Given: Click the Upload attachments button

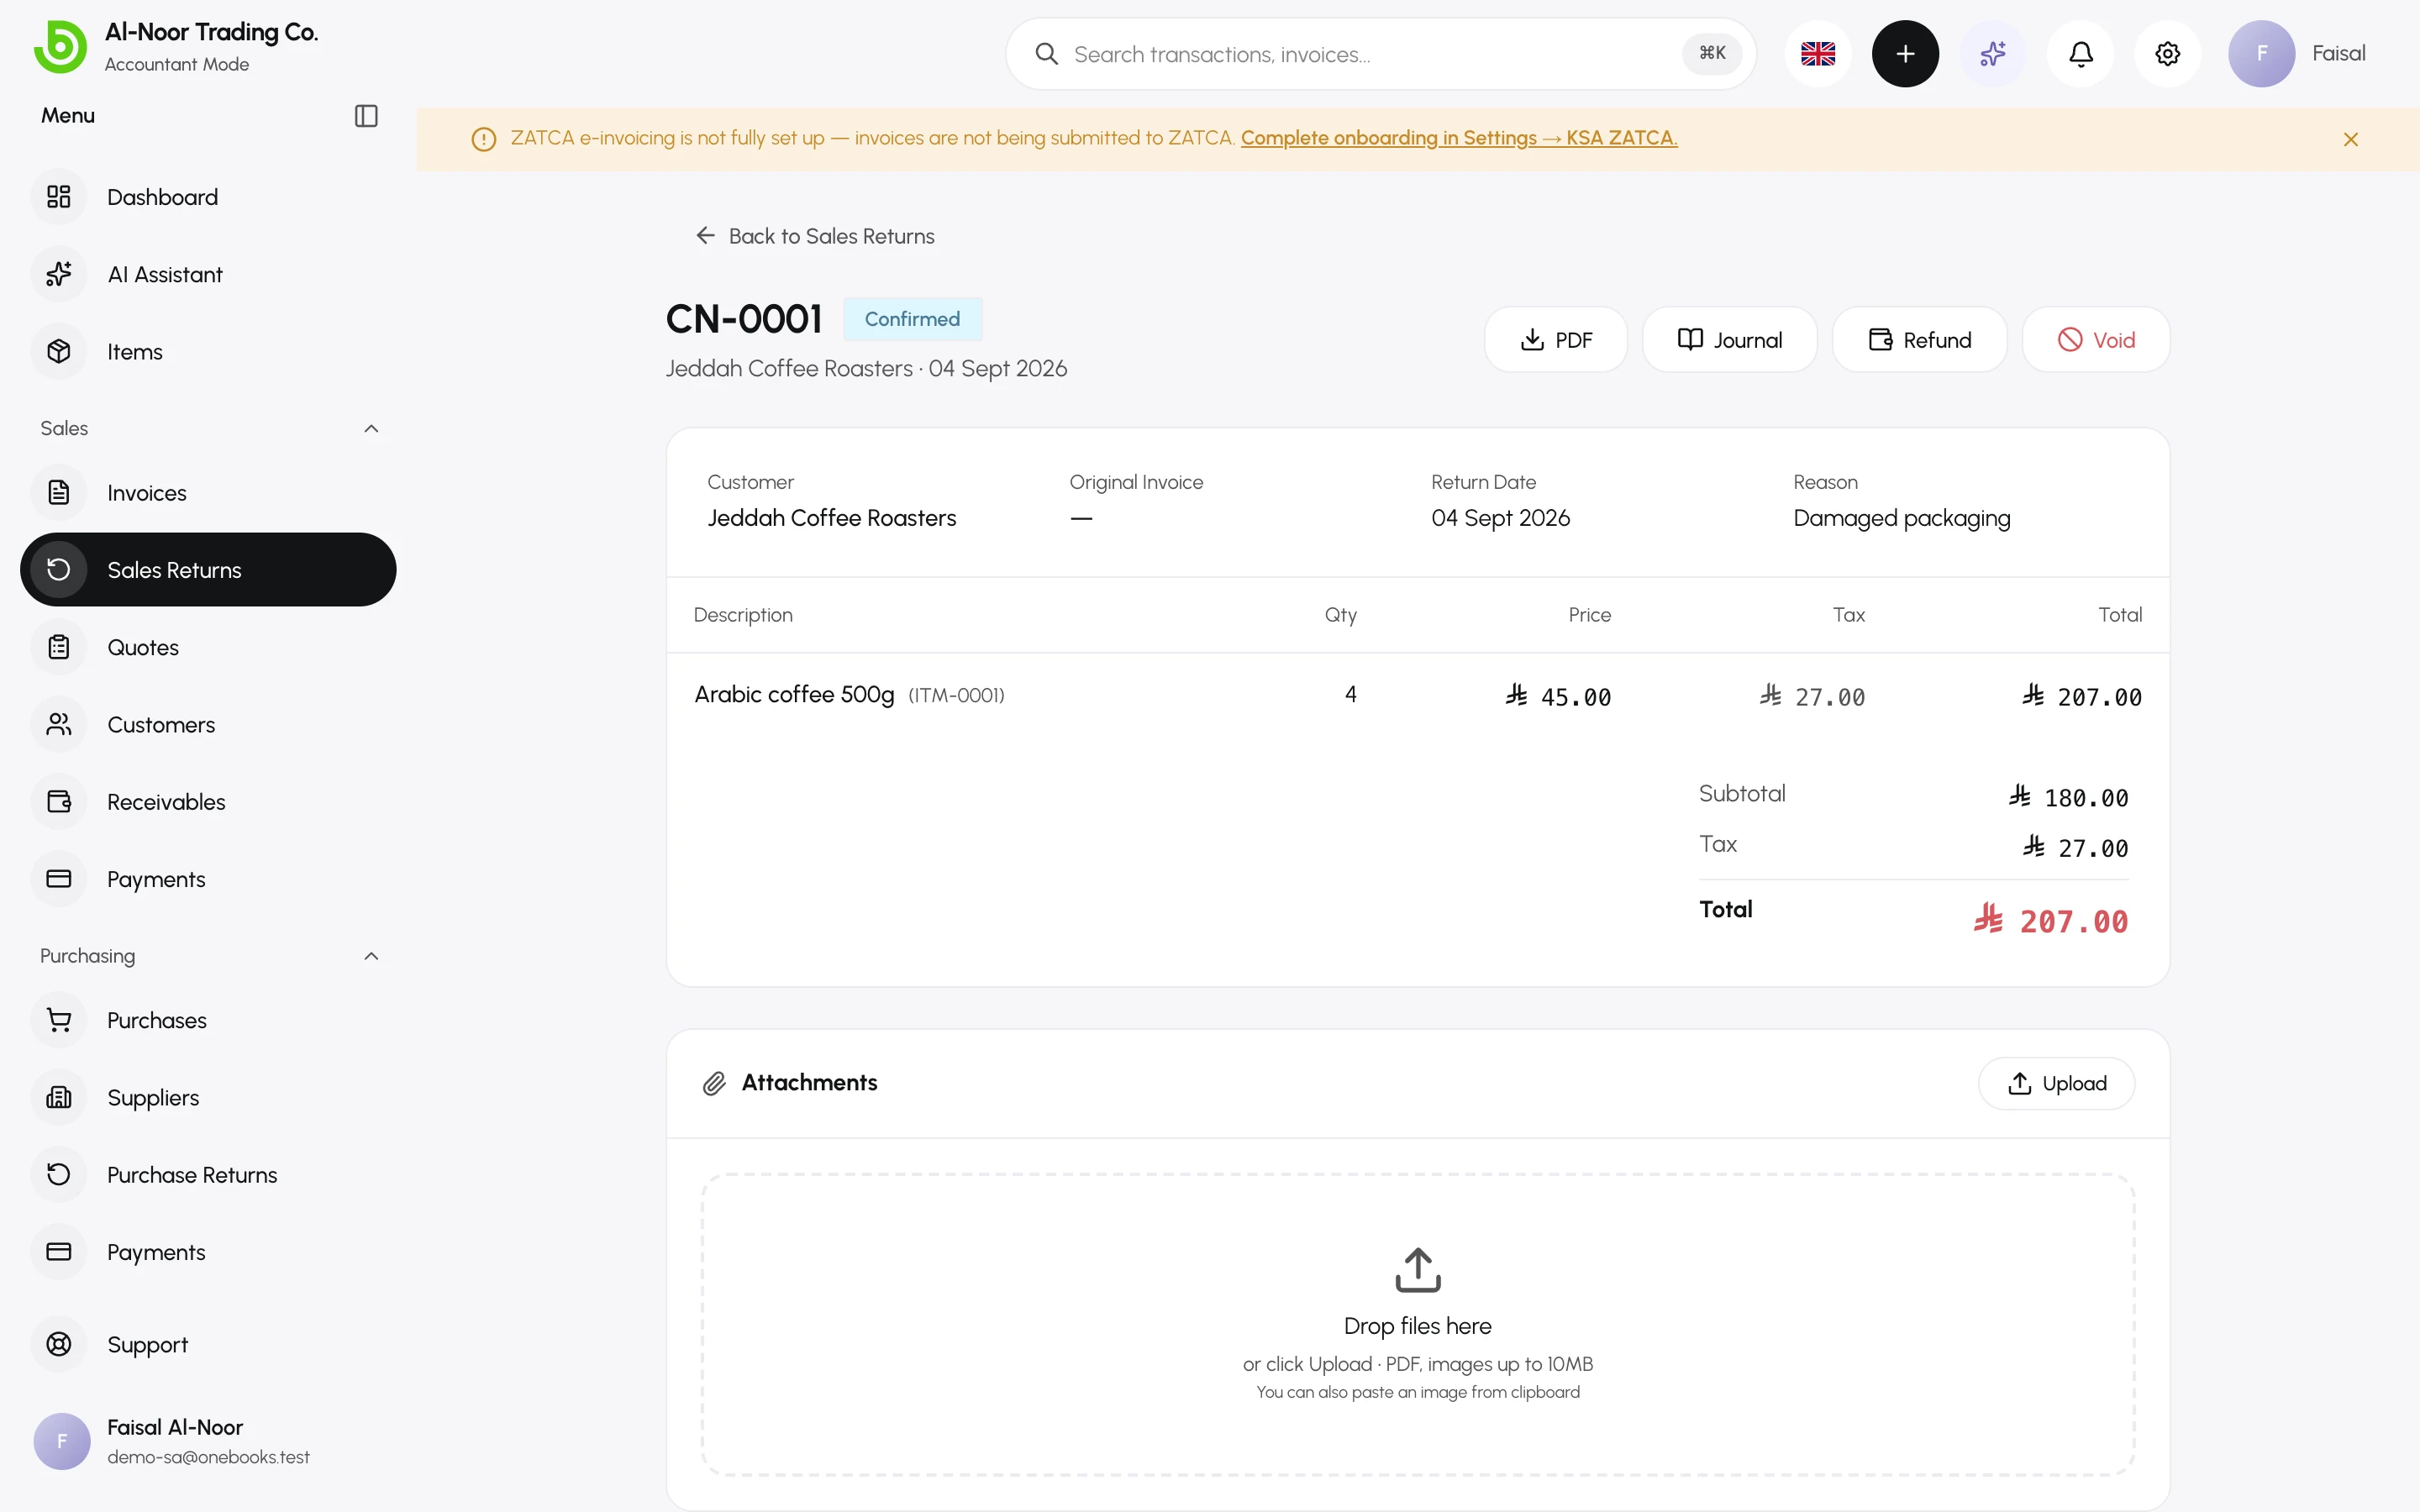Looking at the screenshot, I should pyautogui.click(x=2056, y=1084).
